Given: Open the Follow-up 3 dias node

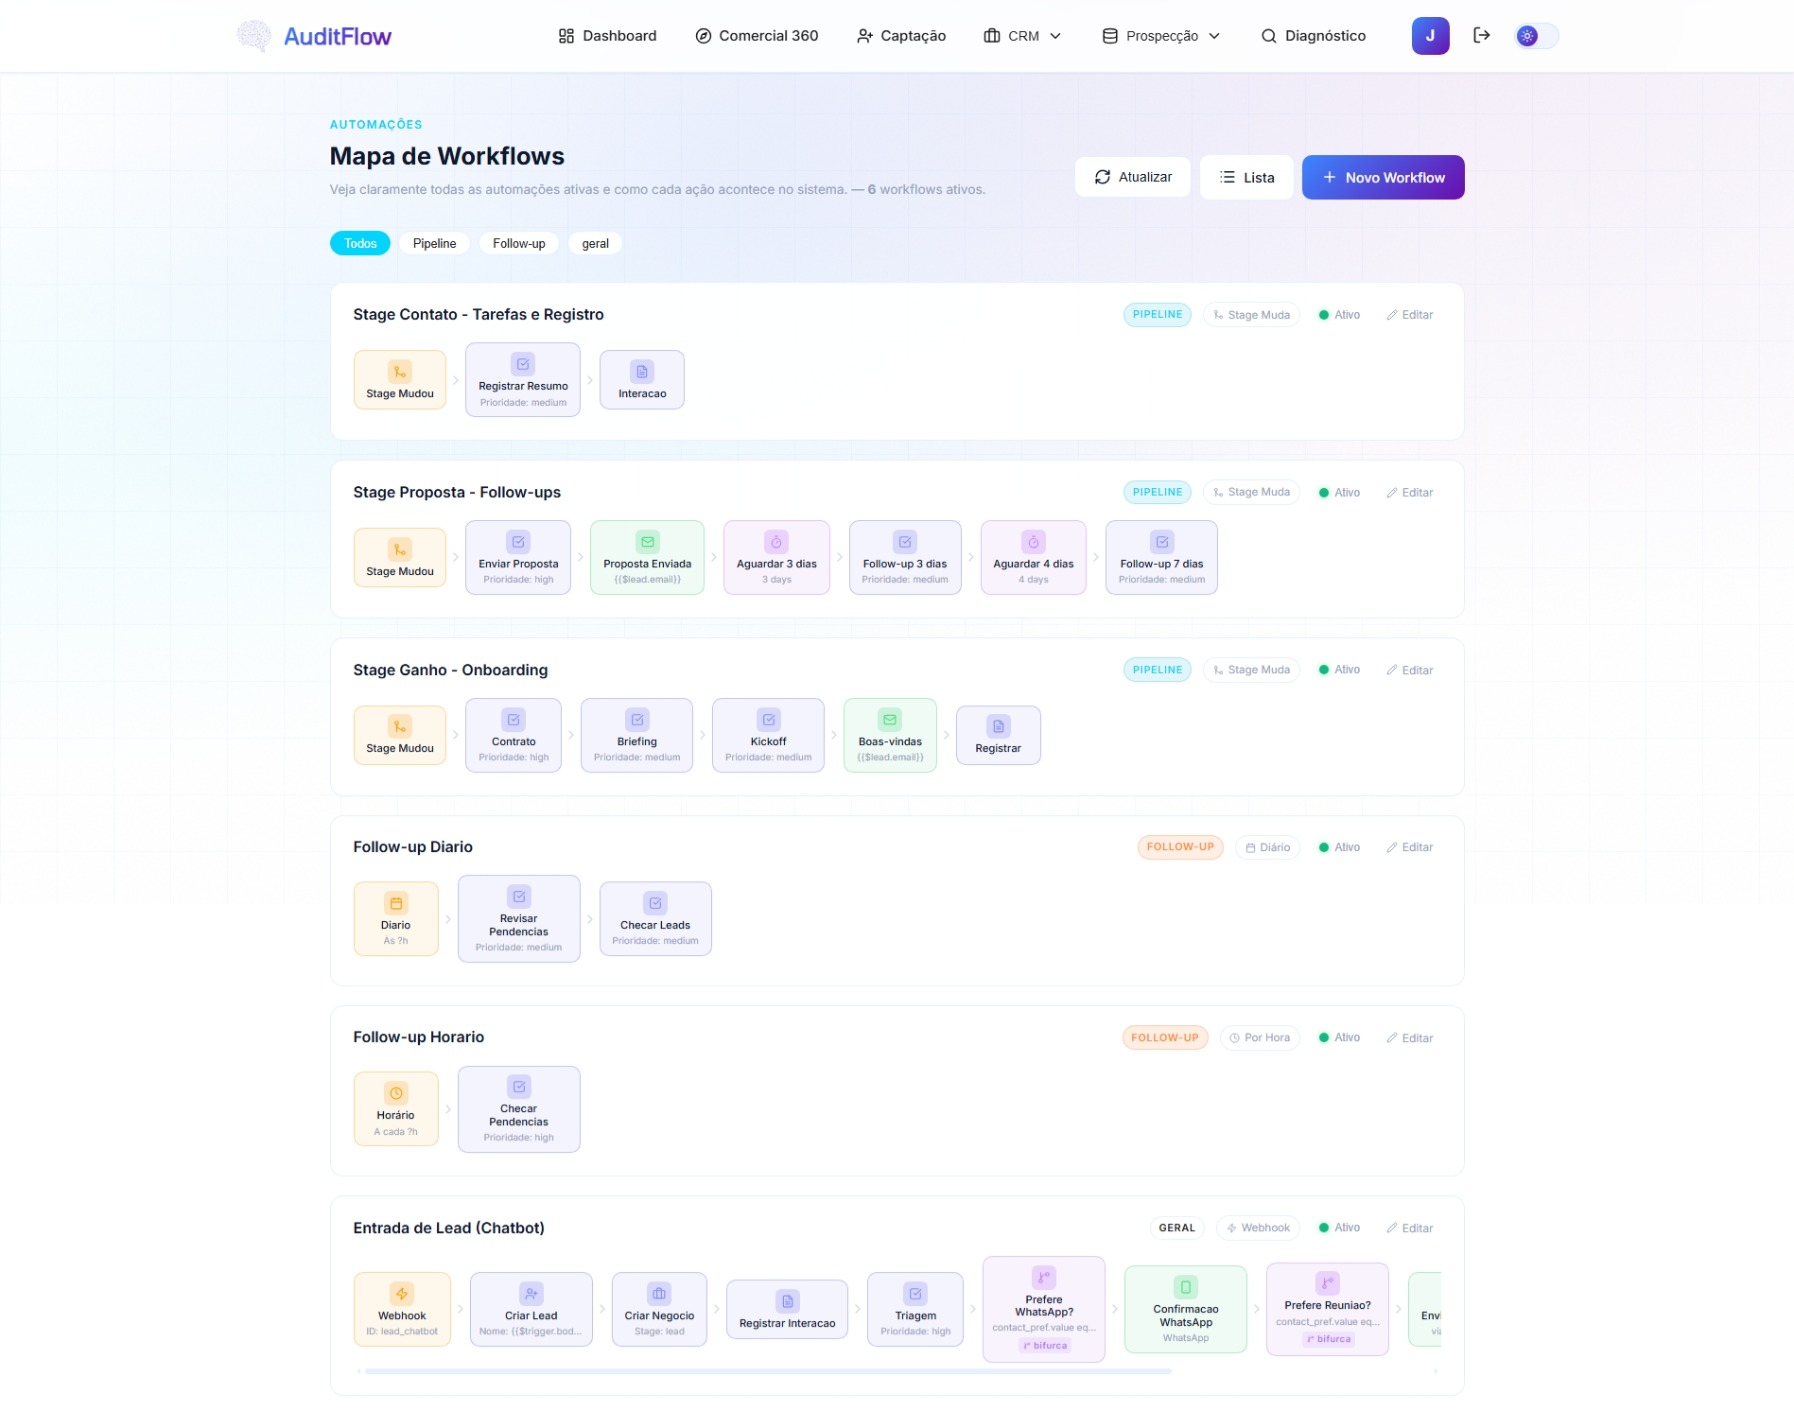Looking at the screenshot, I should 905,557.
